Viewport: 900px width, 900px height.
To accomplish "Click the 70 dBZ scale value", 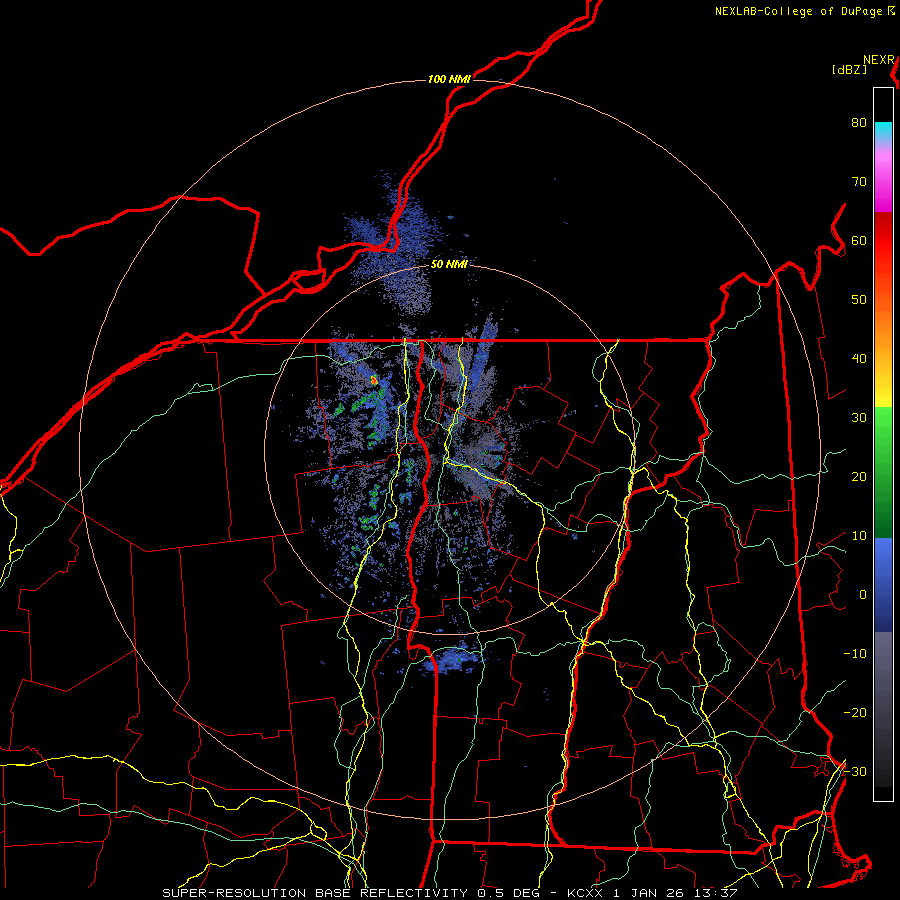I will pyautogui.click(x=859, y=181).
